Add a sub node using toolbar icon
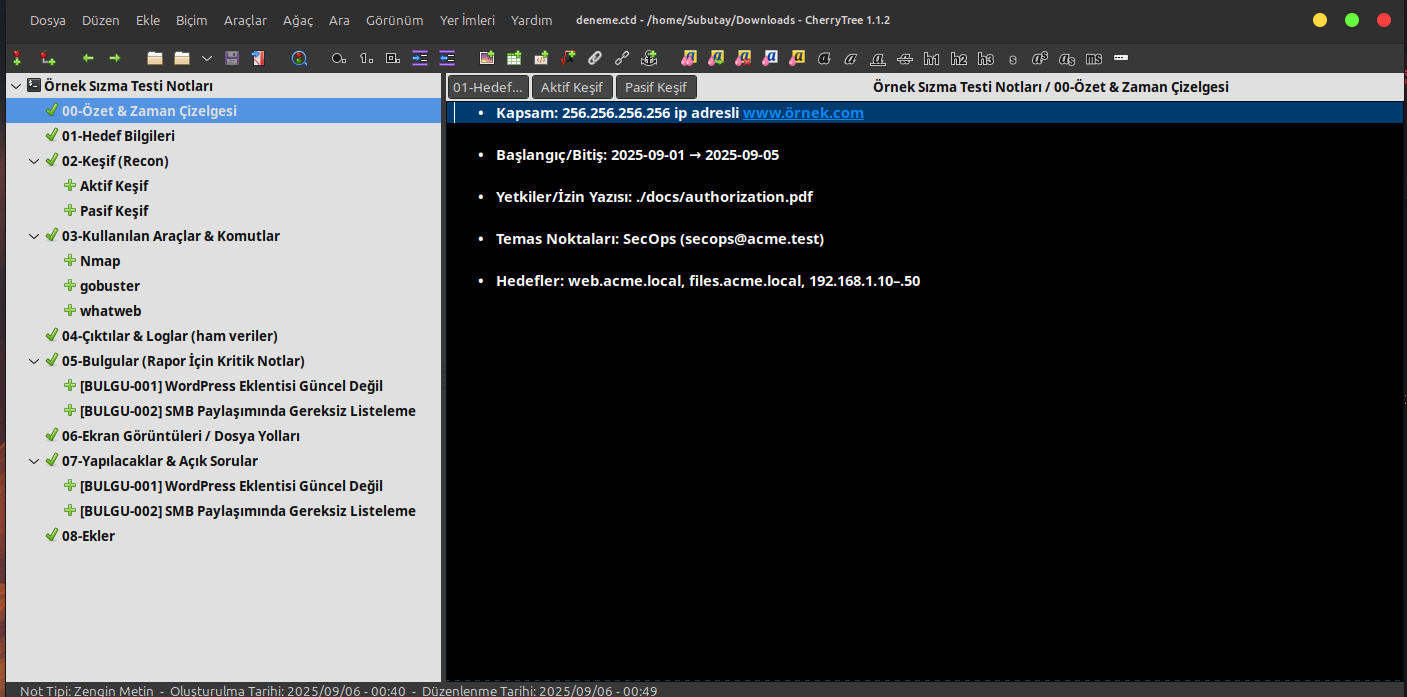 click(47, 58)
